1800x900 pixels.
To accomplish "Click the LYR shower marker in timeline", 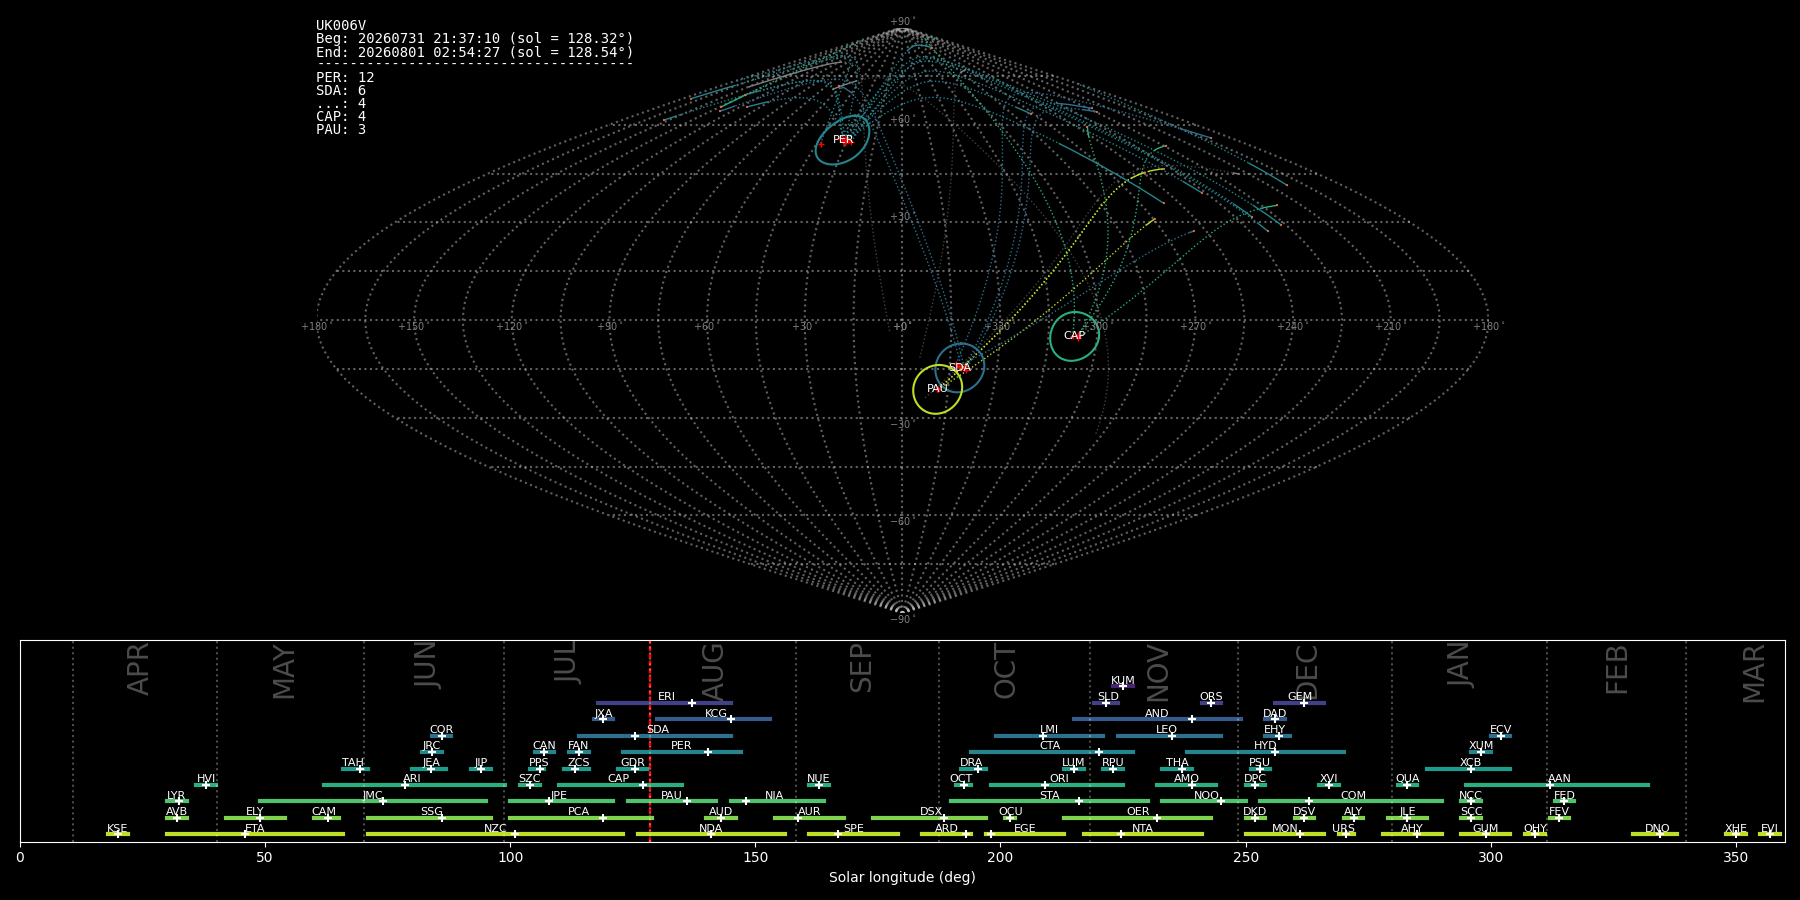I will pos(177,801).
